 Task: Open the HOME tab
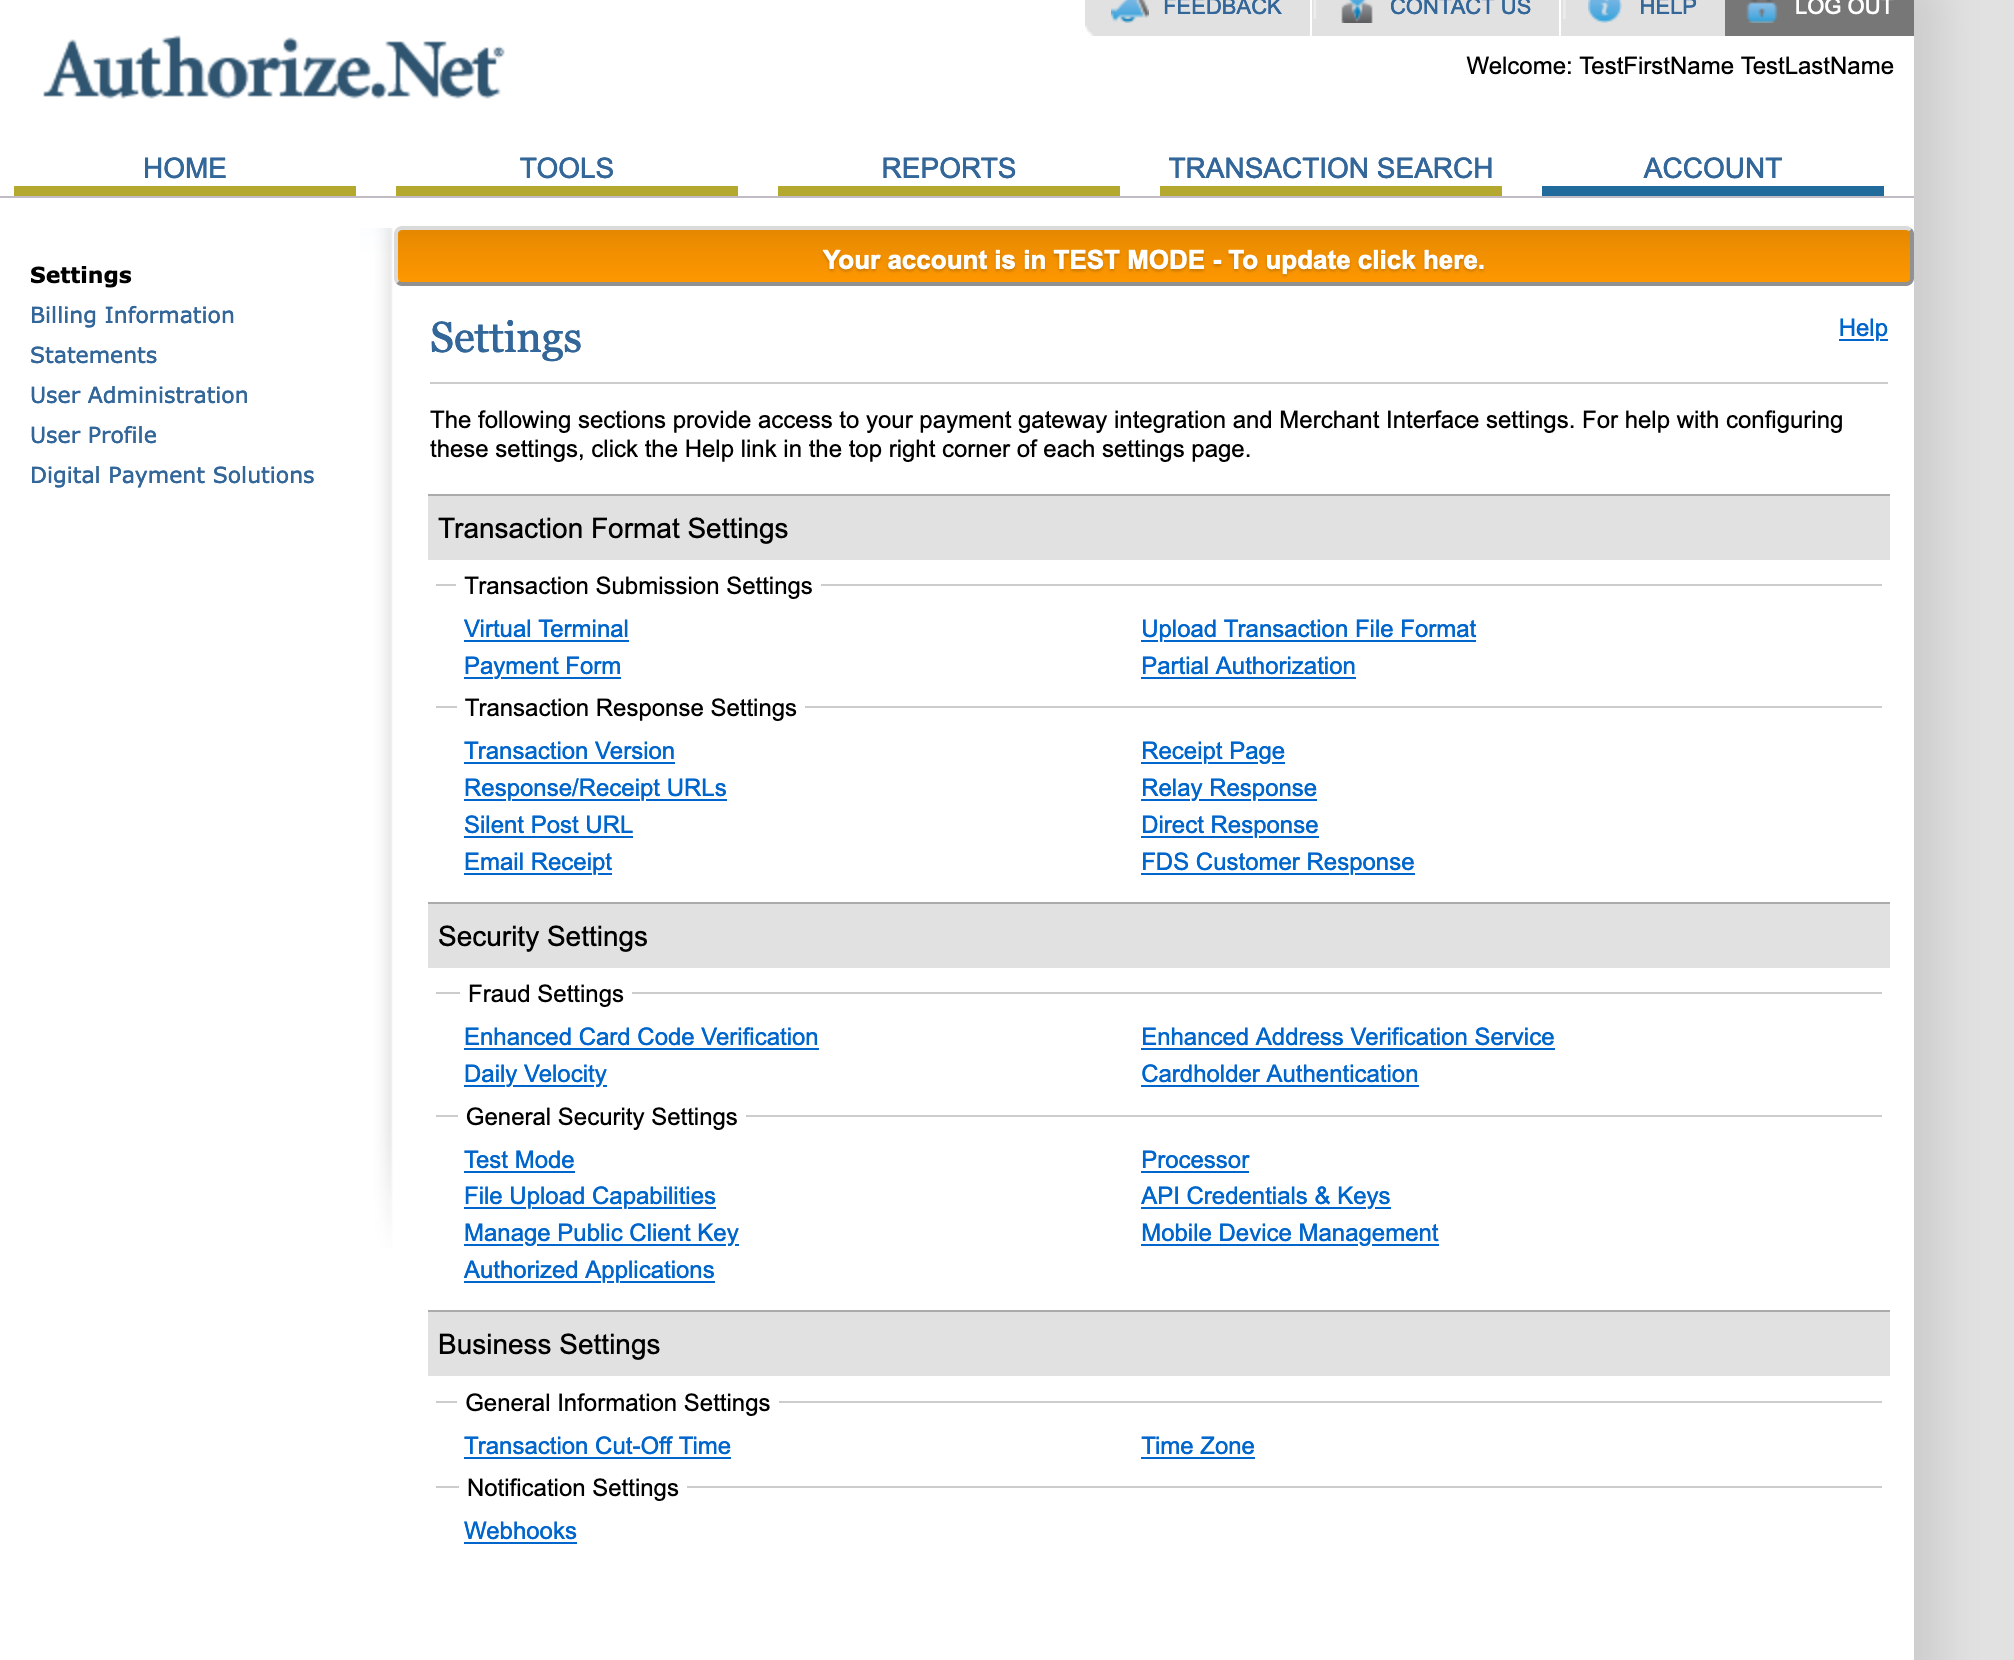[185, 168]
